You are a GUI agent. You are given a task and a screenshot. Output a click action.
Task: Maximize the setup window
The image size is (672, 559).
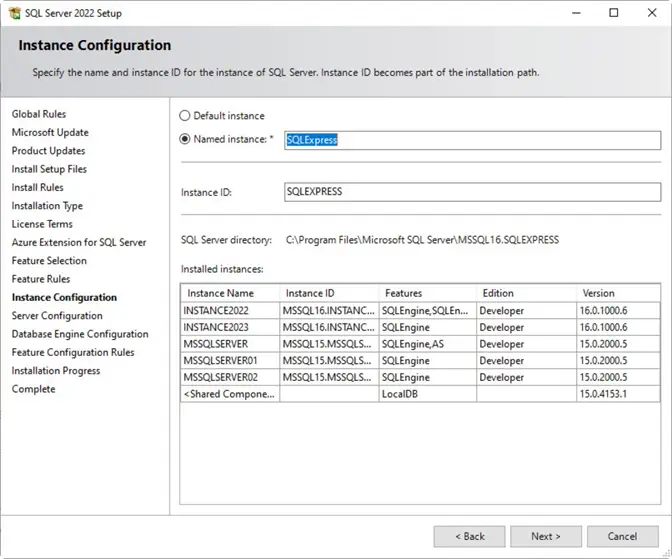(614, 13)
